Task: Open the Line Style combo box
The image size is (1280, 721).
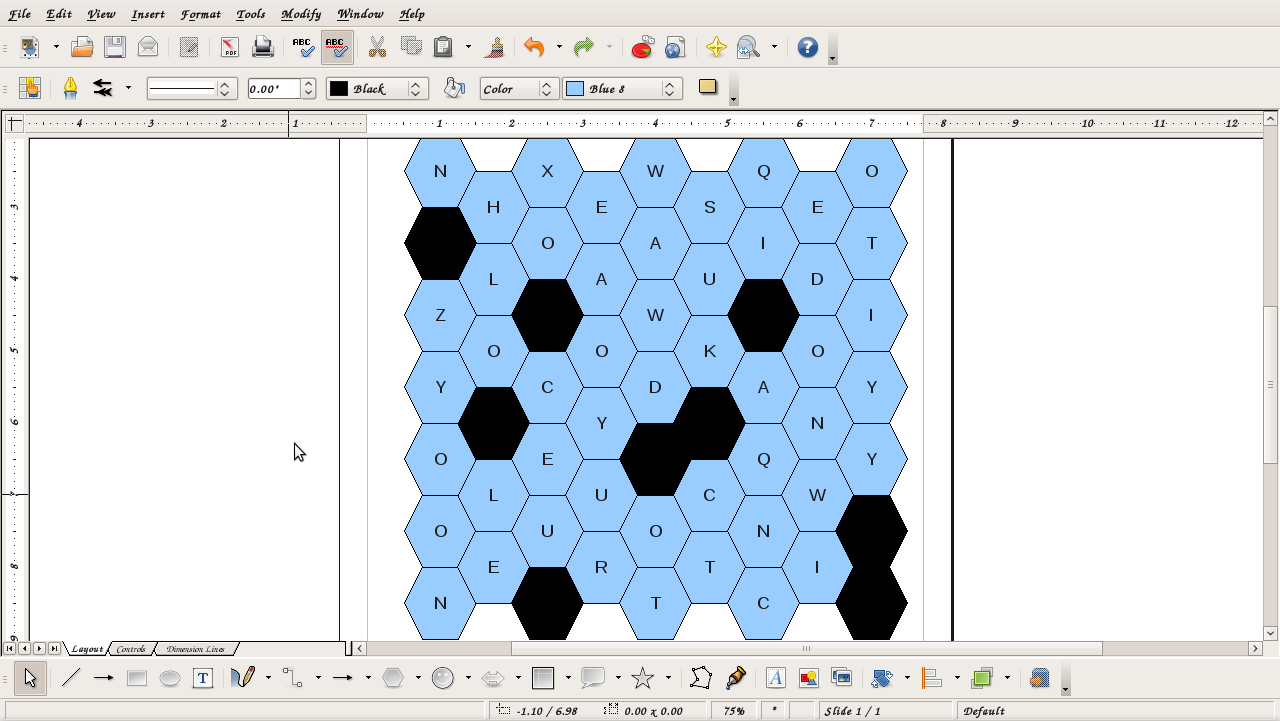Action: pyautogui.click(x=191, y=88)
